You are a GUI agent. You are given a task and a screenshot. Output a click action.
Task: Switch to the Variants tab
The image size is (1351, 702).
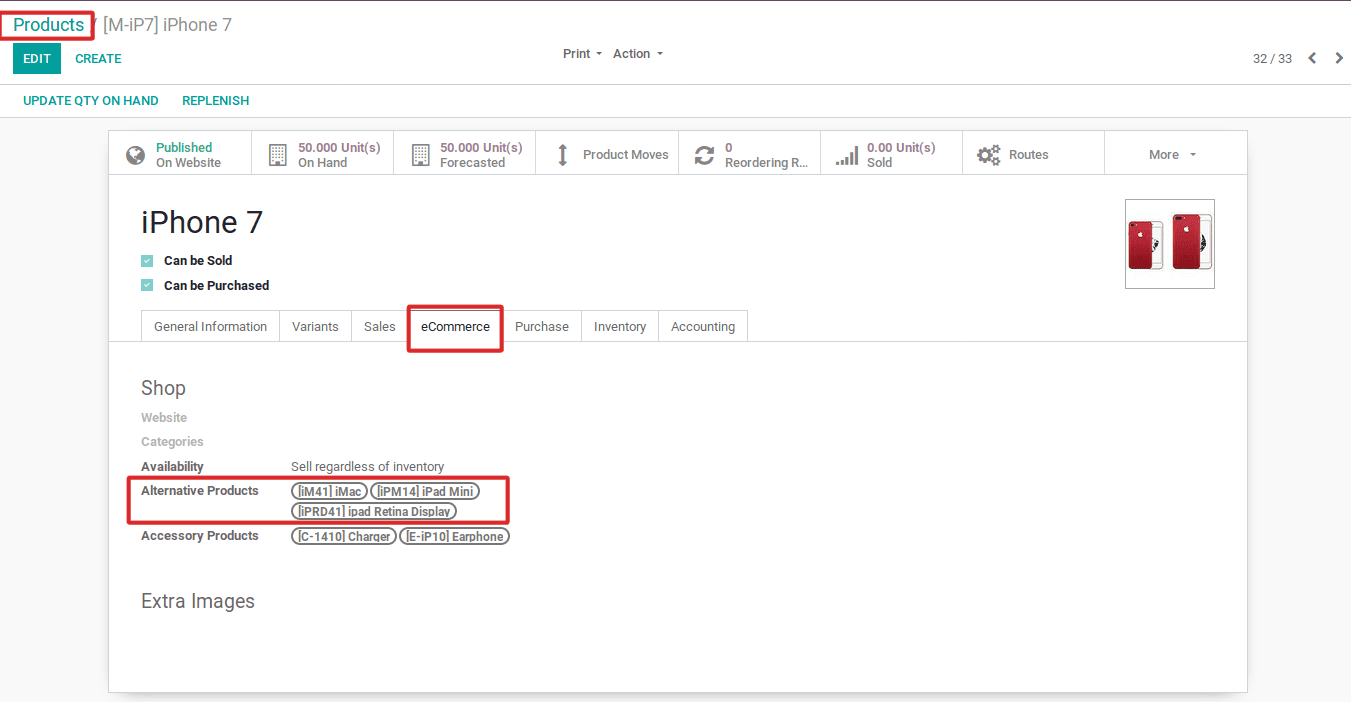(315, 327)
